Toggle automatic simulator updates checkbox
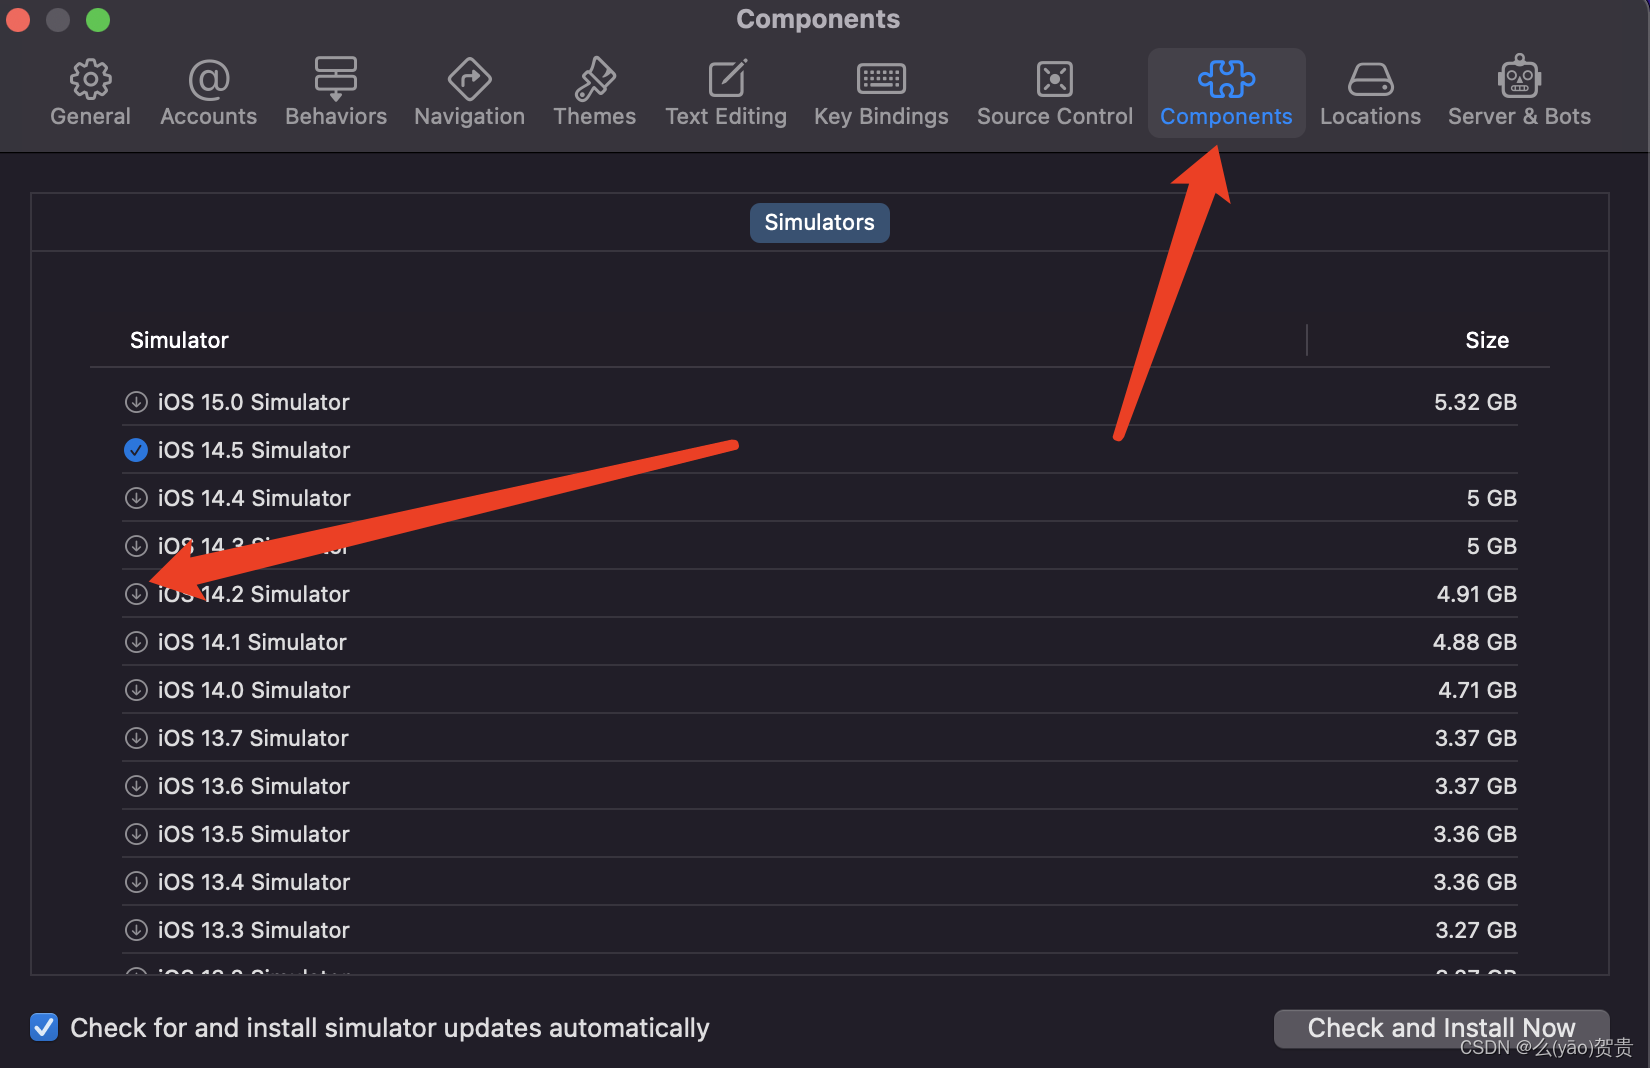The width and height of the screenshot is (1650, 1068). click(44, 1027)
